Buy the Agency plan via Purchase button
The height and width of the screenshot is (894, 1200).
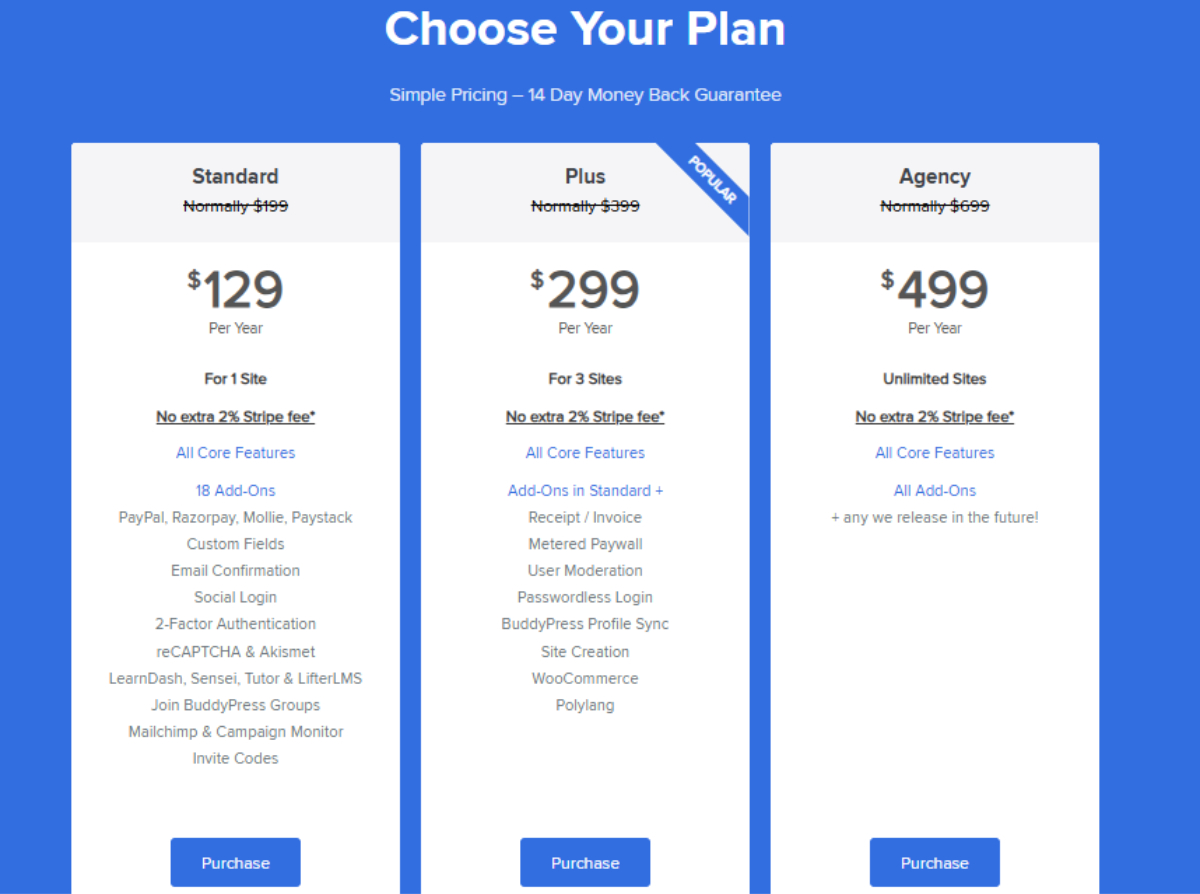(x=934, y=862)
